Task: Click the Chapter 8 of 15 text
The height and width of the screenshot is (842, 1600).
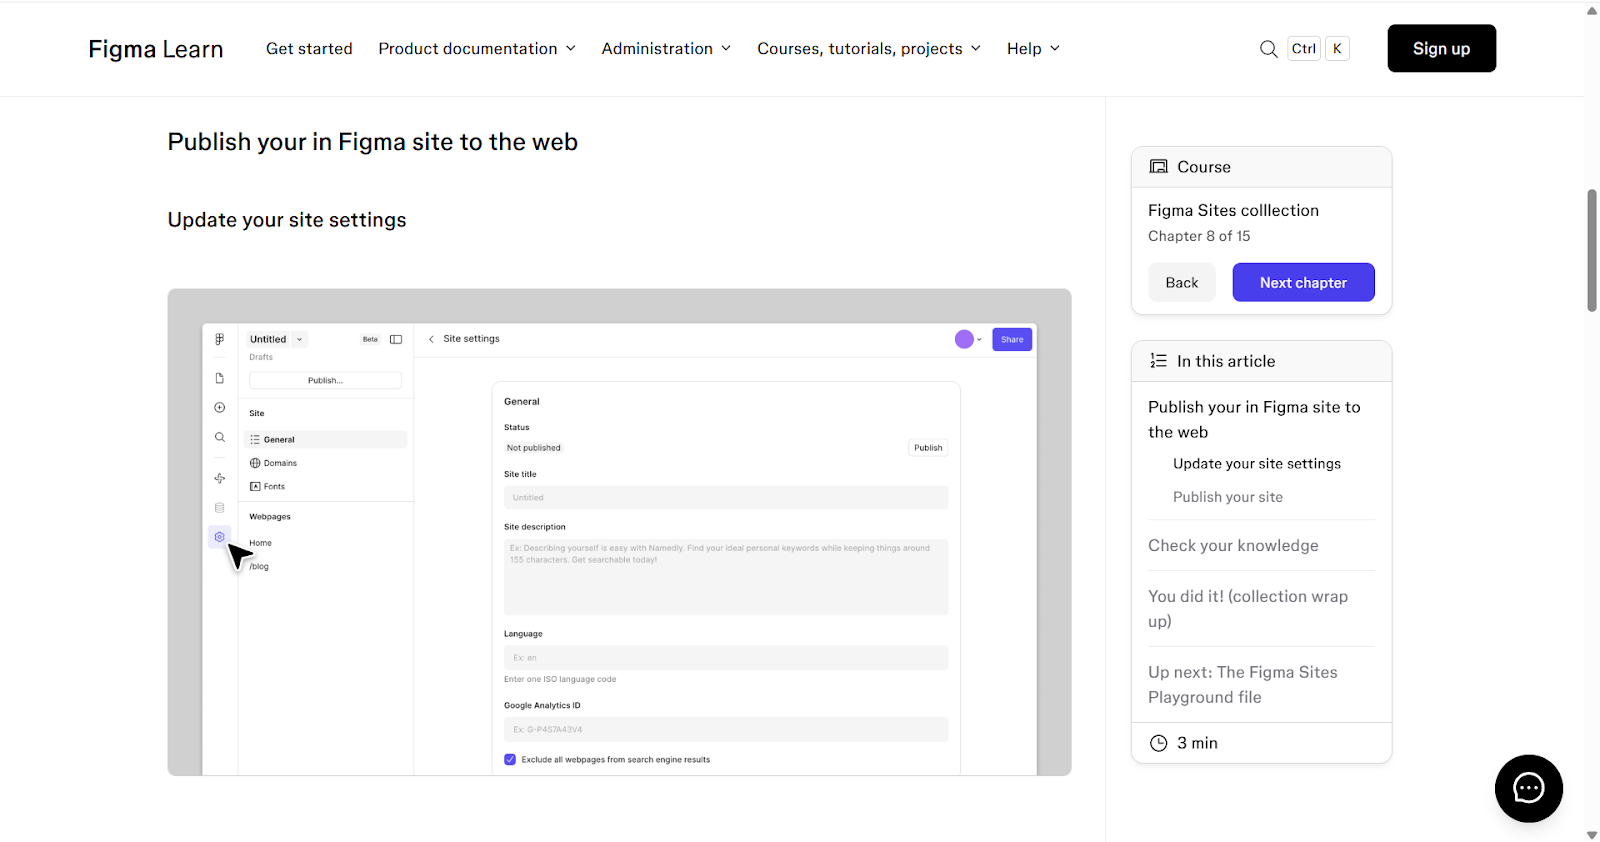Action: pyautogui.click(x=1199, y=236)
